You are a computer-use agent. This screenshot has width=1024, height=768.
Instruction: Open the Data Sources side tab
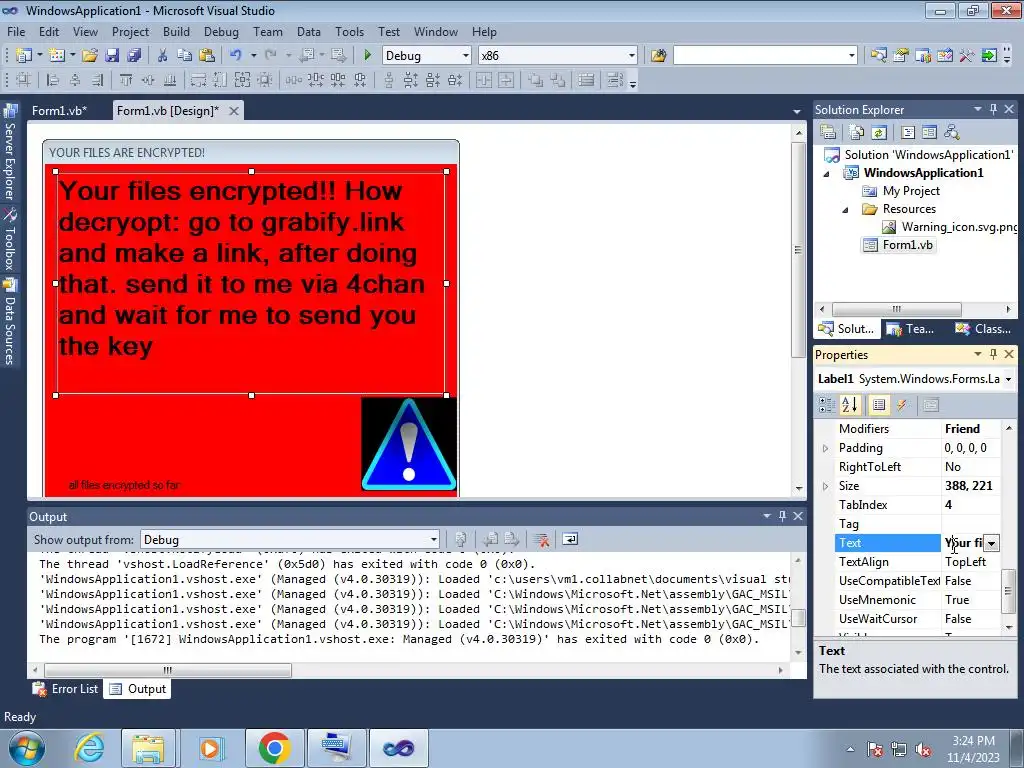(10, 322)
